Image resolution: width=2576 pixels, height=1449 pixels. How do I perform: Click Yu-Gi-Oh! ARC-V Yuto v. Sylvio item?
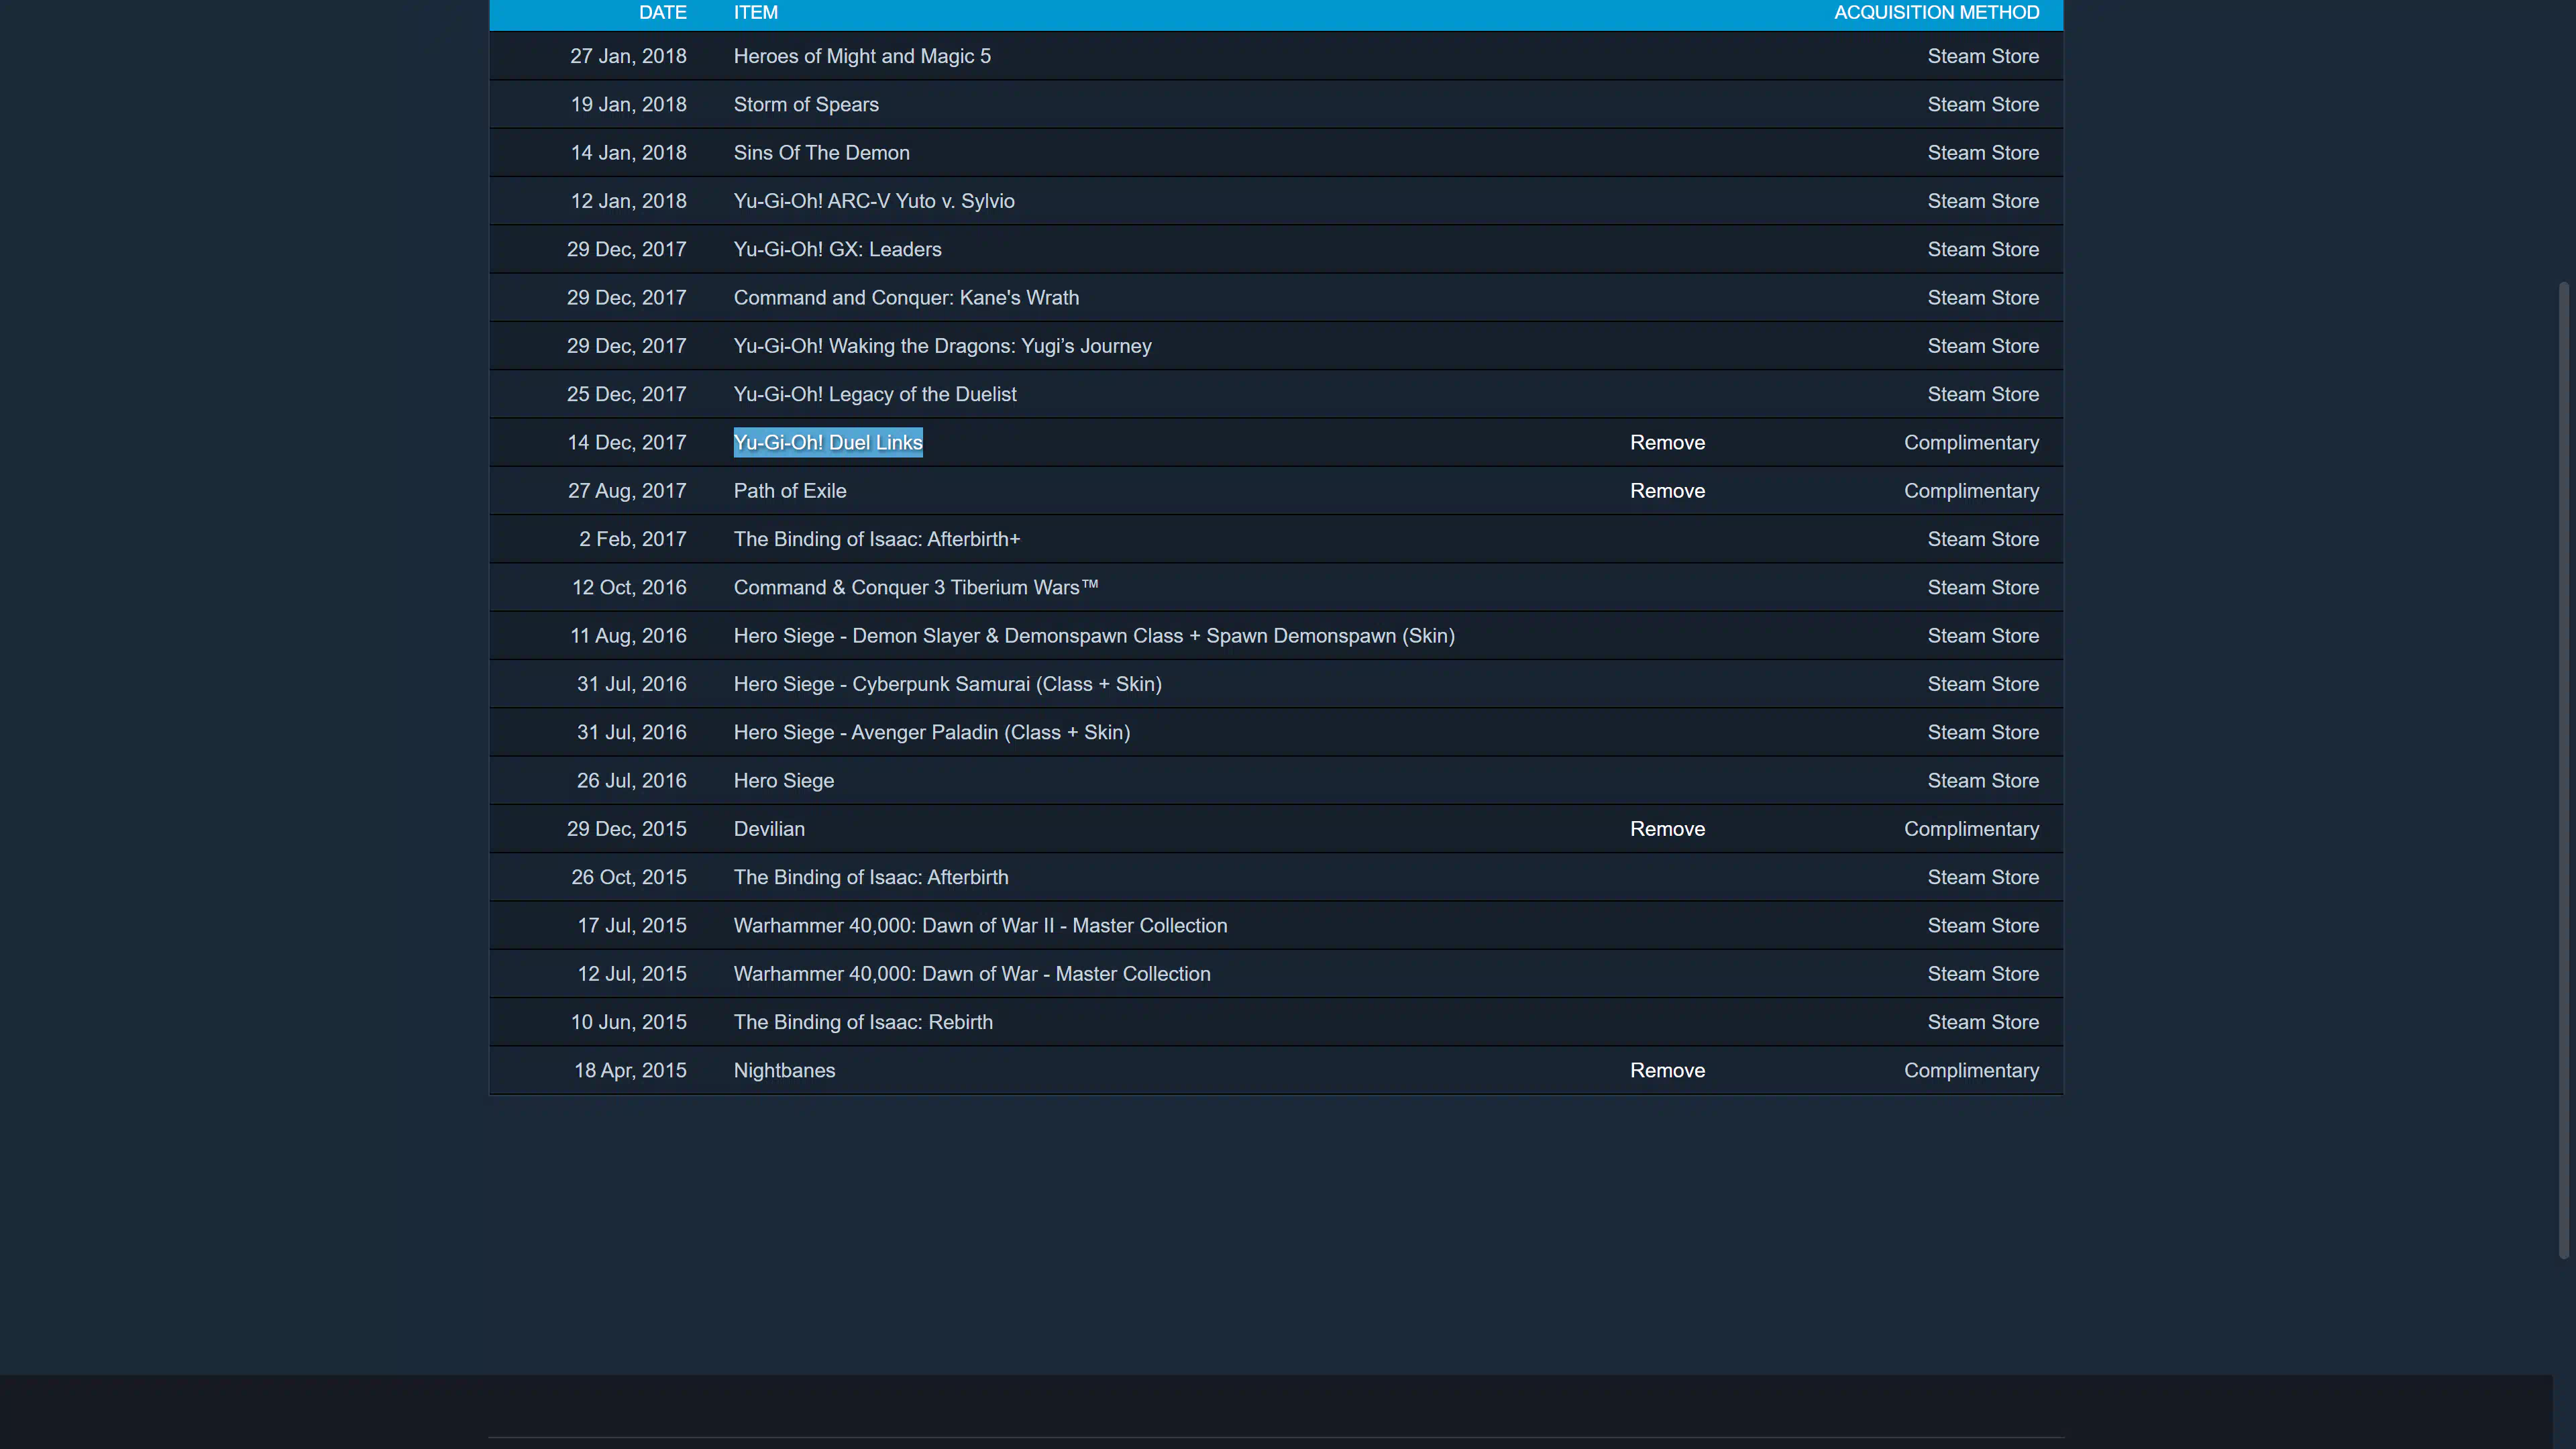coord(874,201)
